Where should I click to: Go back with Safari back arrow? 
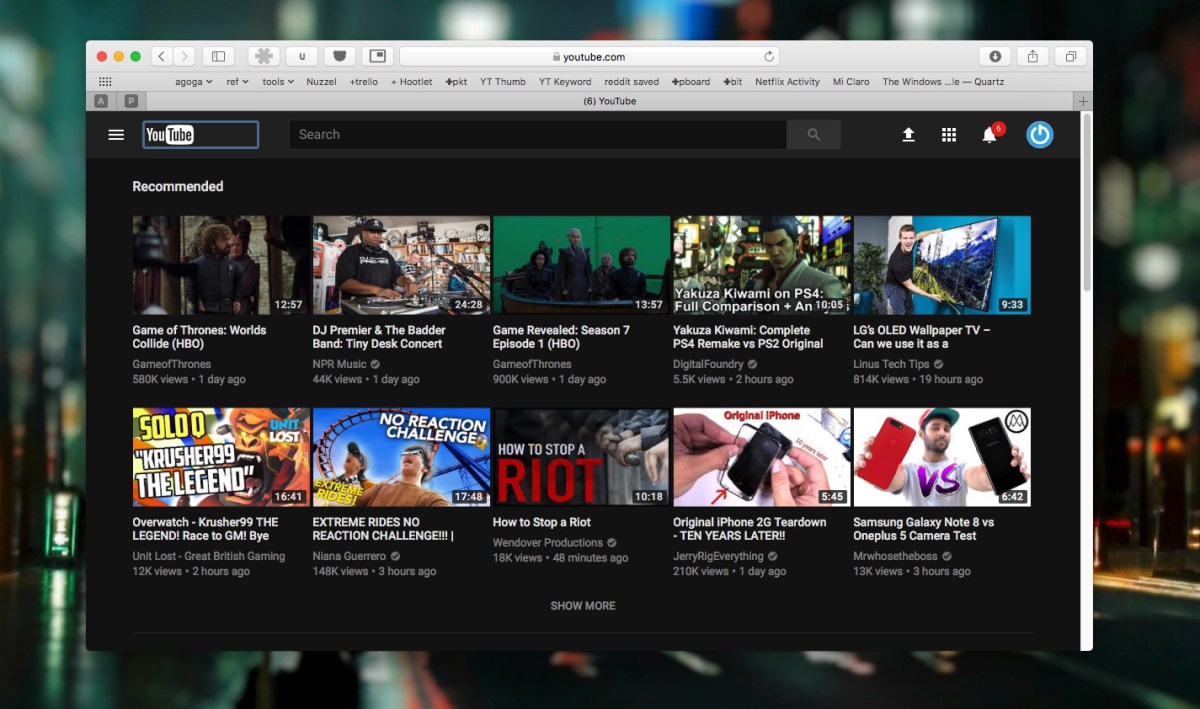162,56
